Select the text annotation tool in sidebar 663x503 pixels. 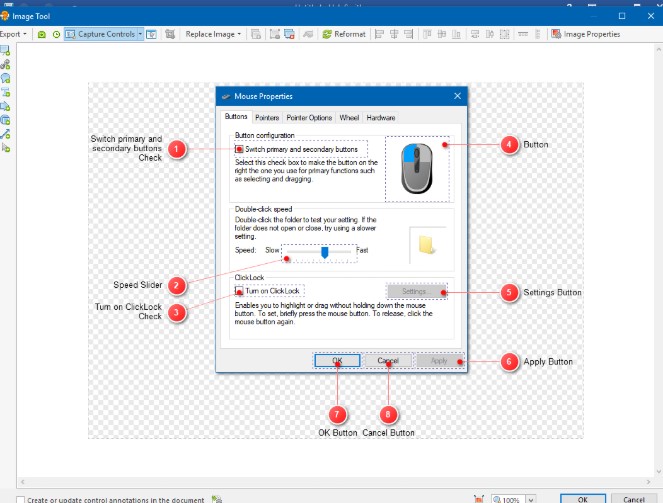6,91
